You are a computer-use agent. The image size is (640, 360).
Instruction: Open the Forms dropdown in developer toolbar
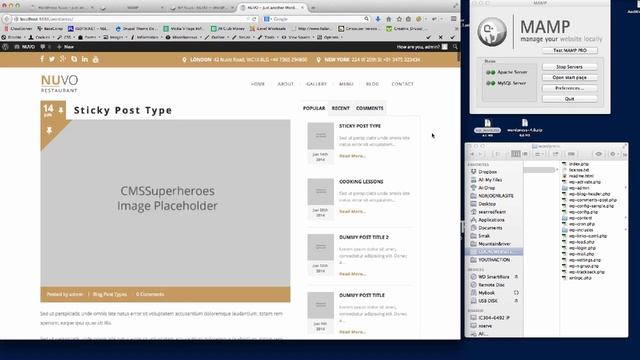pos(88,37)
